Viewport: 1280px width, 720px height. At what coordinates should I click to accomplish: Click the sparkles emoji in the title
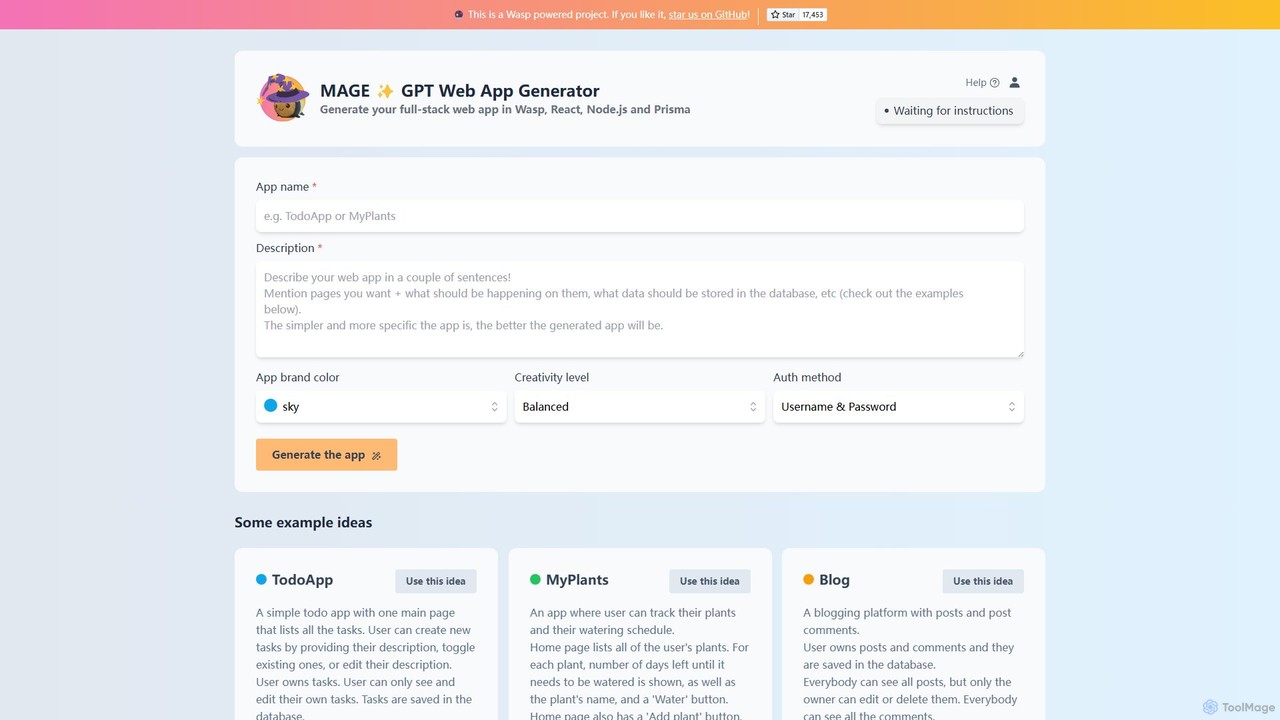click(385, 91)
